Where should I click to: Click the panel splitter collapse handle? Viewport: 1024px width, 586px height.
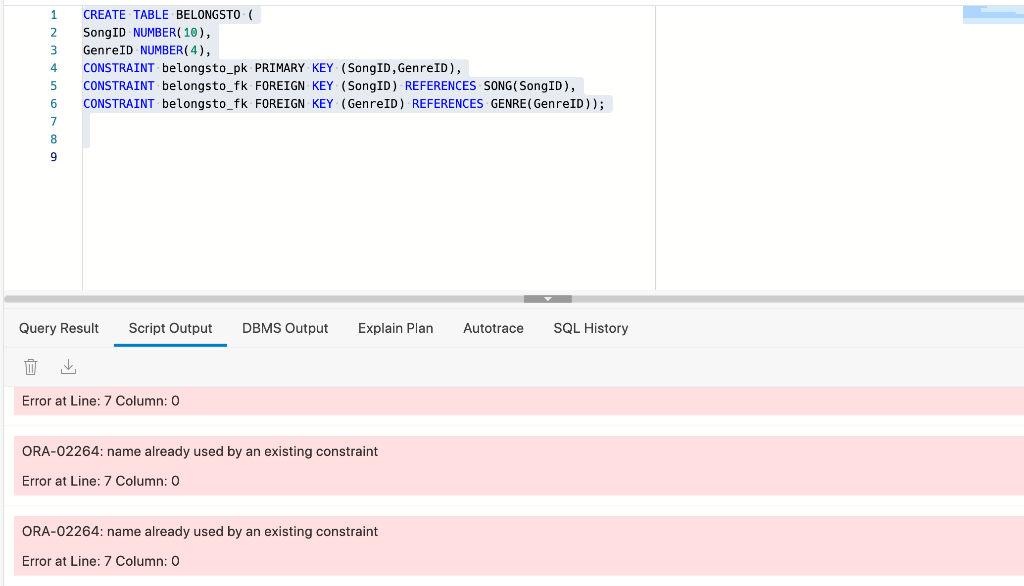click(x=547, y=298)
